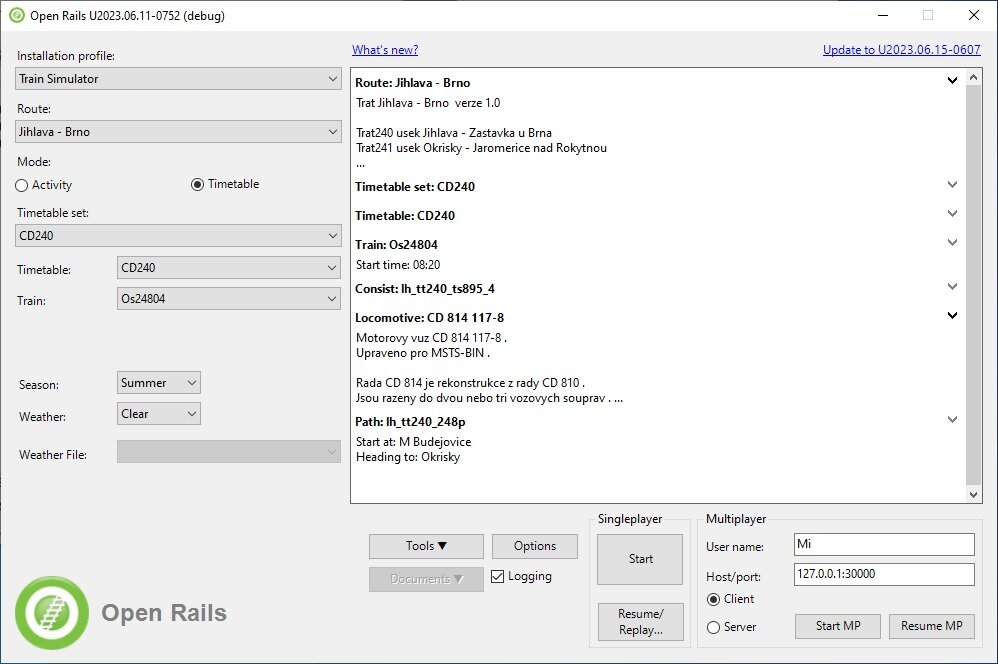Click the title bar Open Rails icon

pyautogui.click(x=16, y=15)
